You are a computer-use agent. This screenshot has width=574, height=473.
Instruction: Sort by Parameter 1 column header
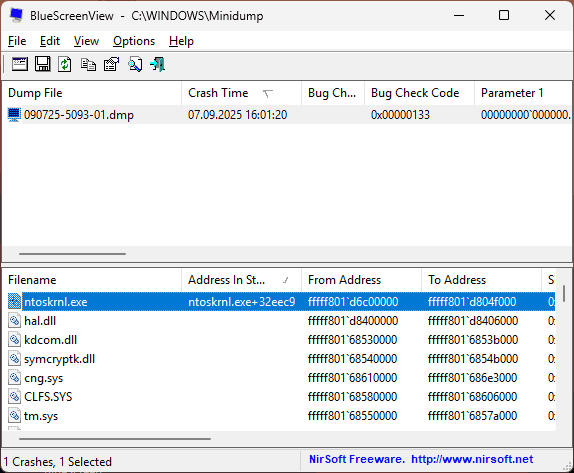[x=523, y=93]
